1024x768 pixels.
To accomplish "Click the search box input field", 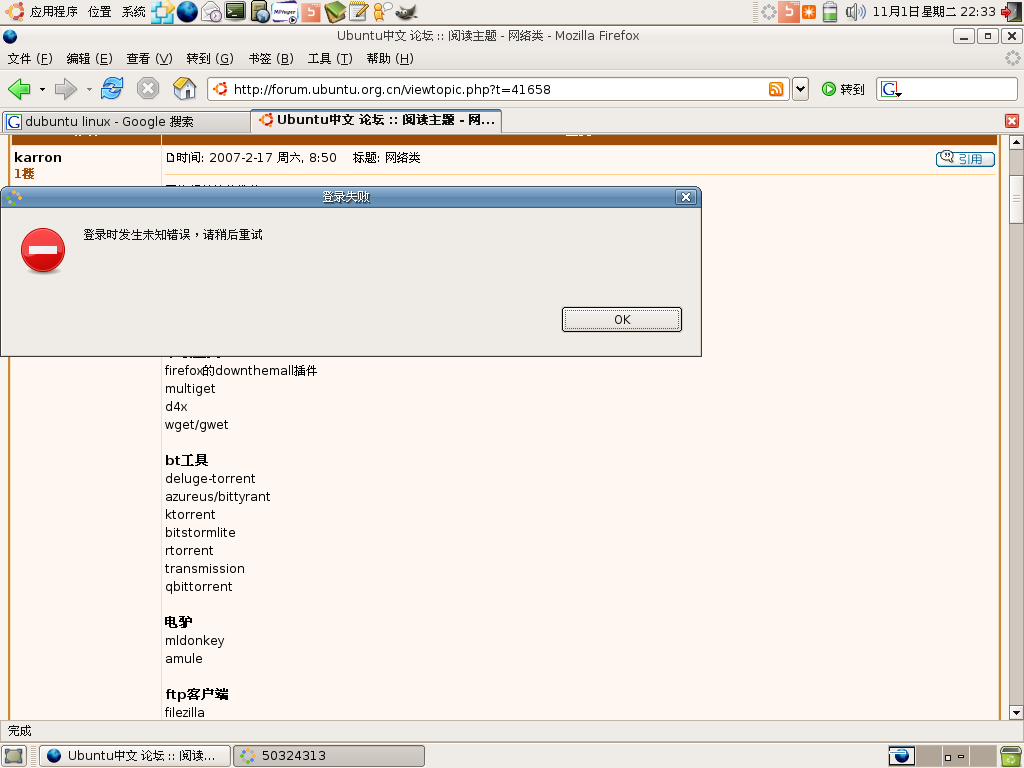I will point(959,89).
